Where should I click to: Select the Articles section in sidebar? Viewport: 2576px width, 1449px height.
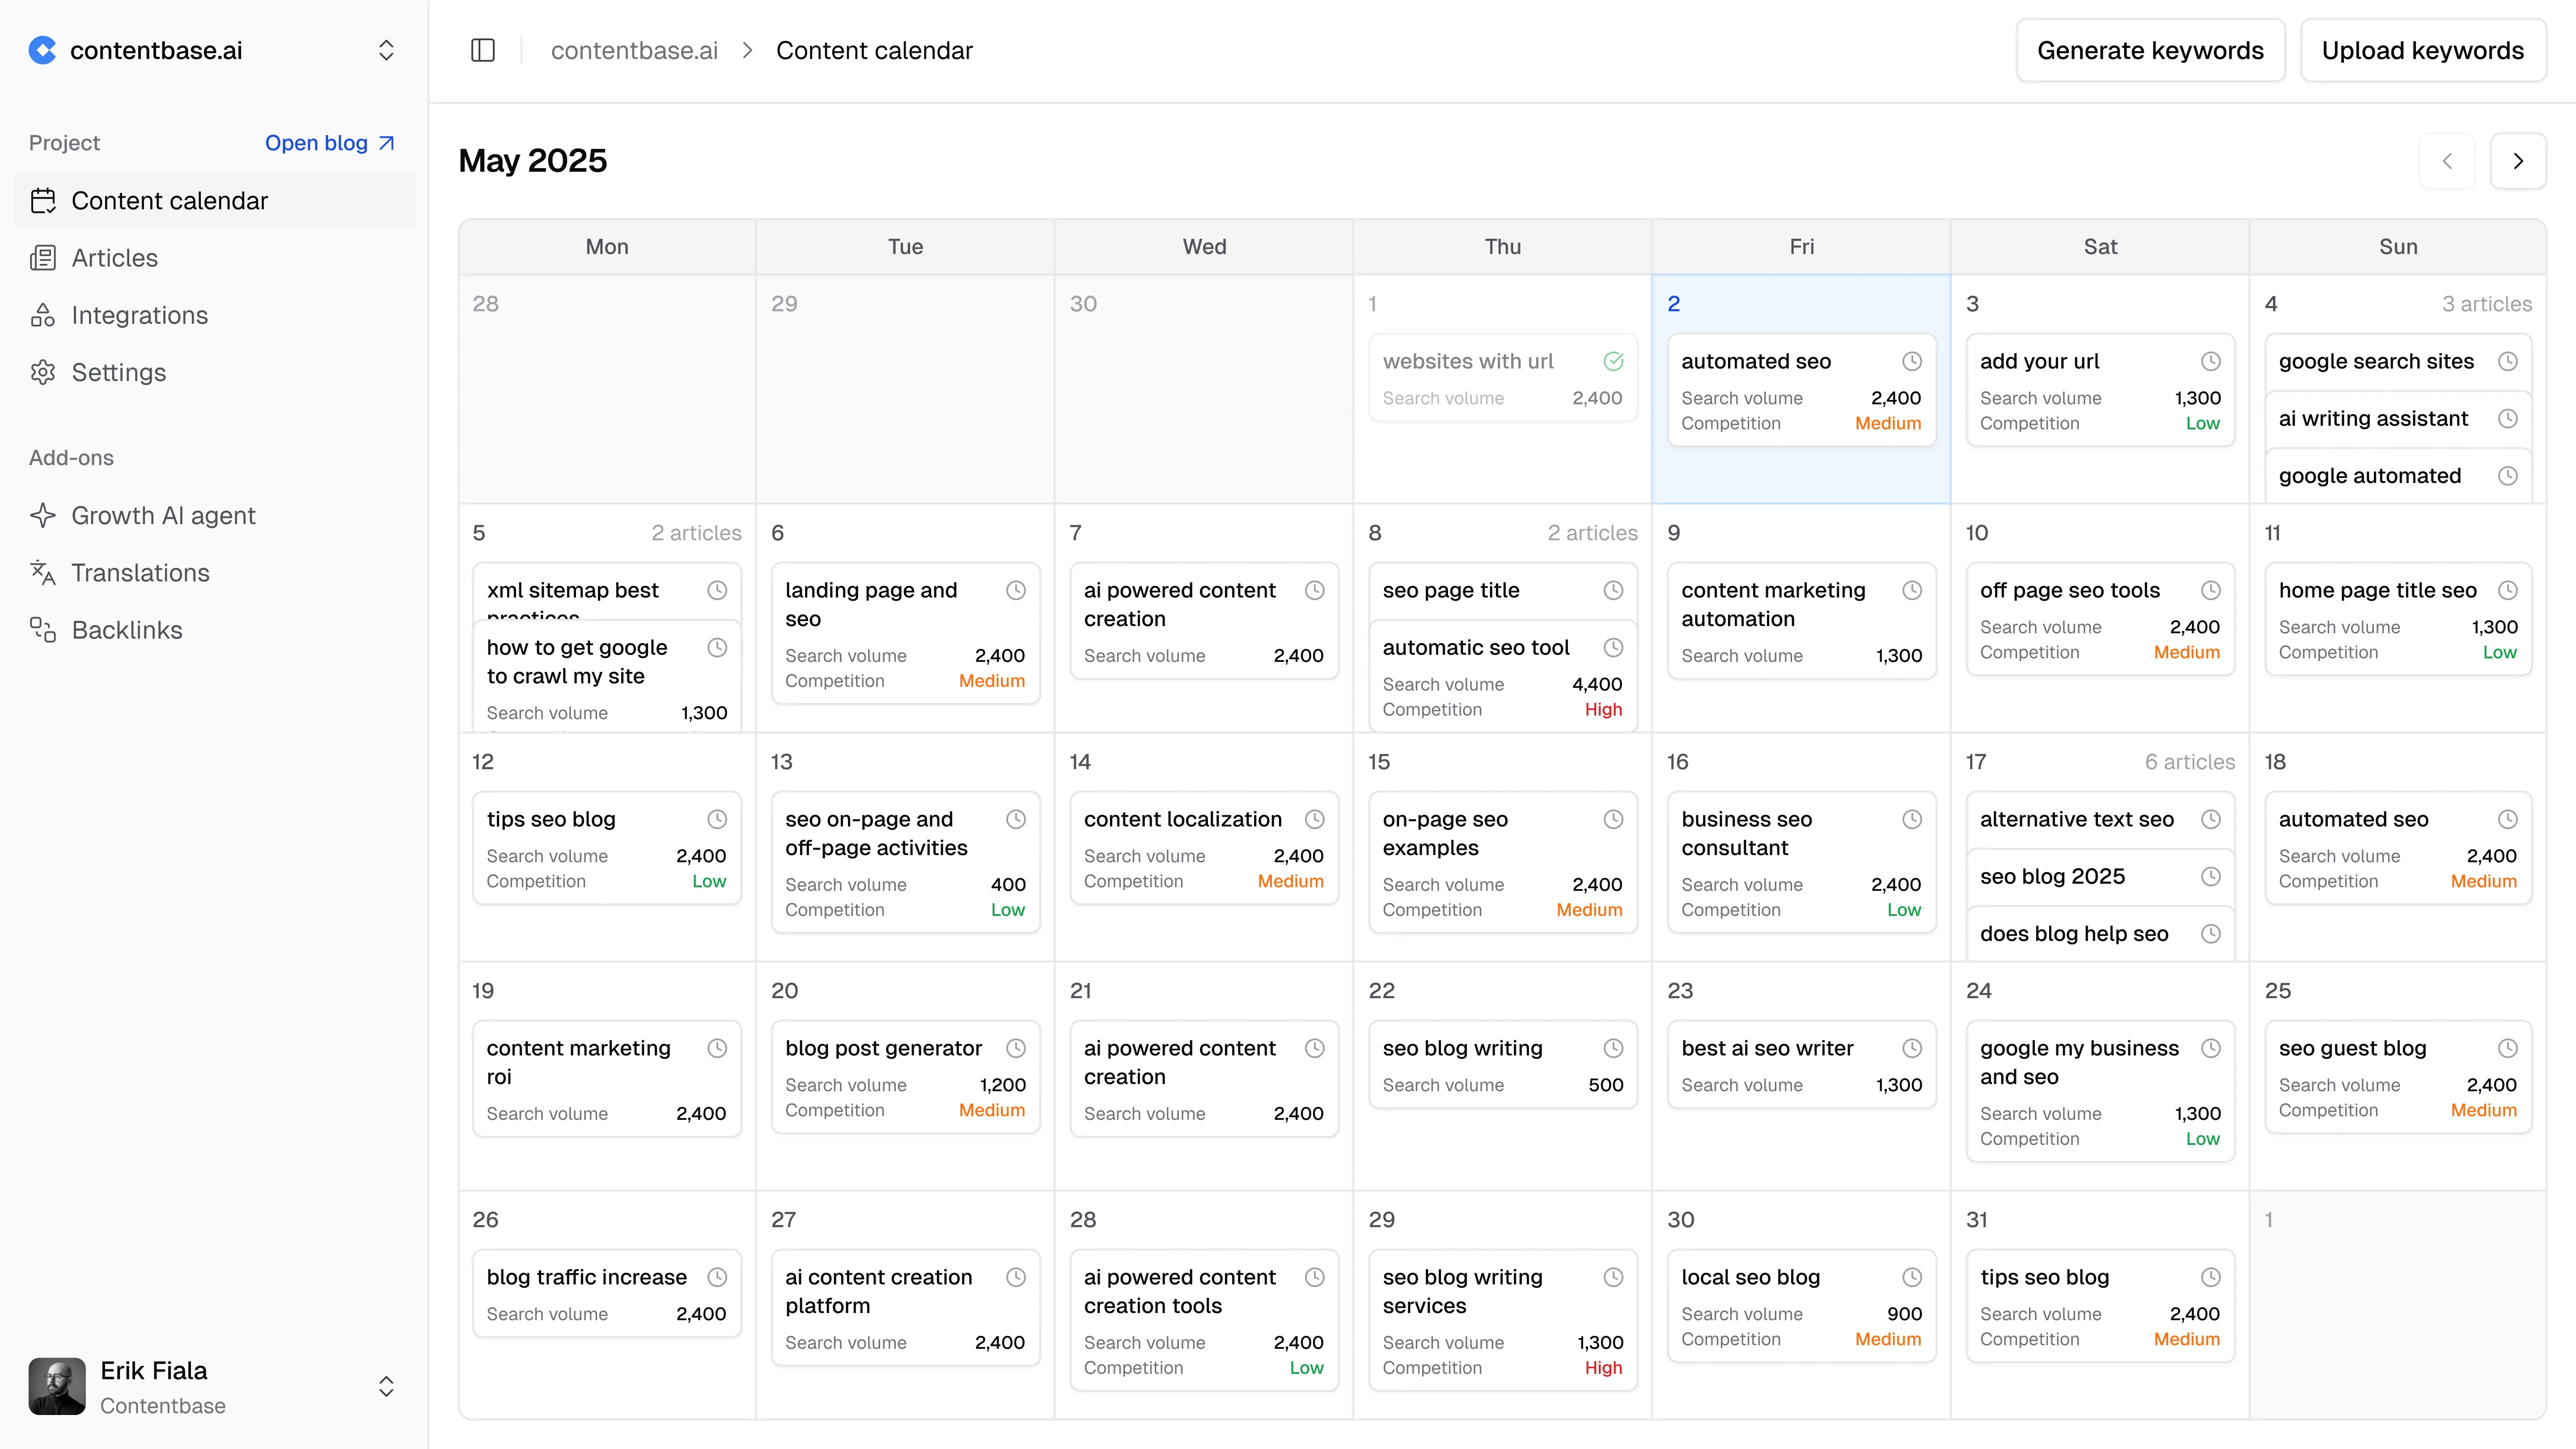coord(113,257)
